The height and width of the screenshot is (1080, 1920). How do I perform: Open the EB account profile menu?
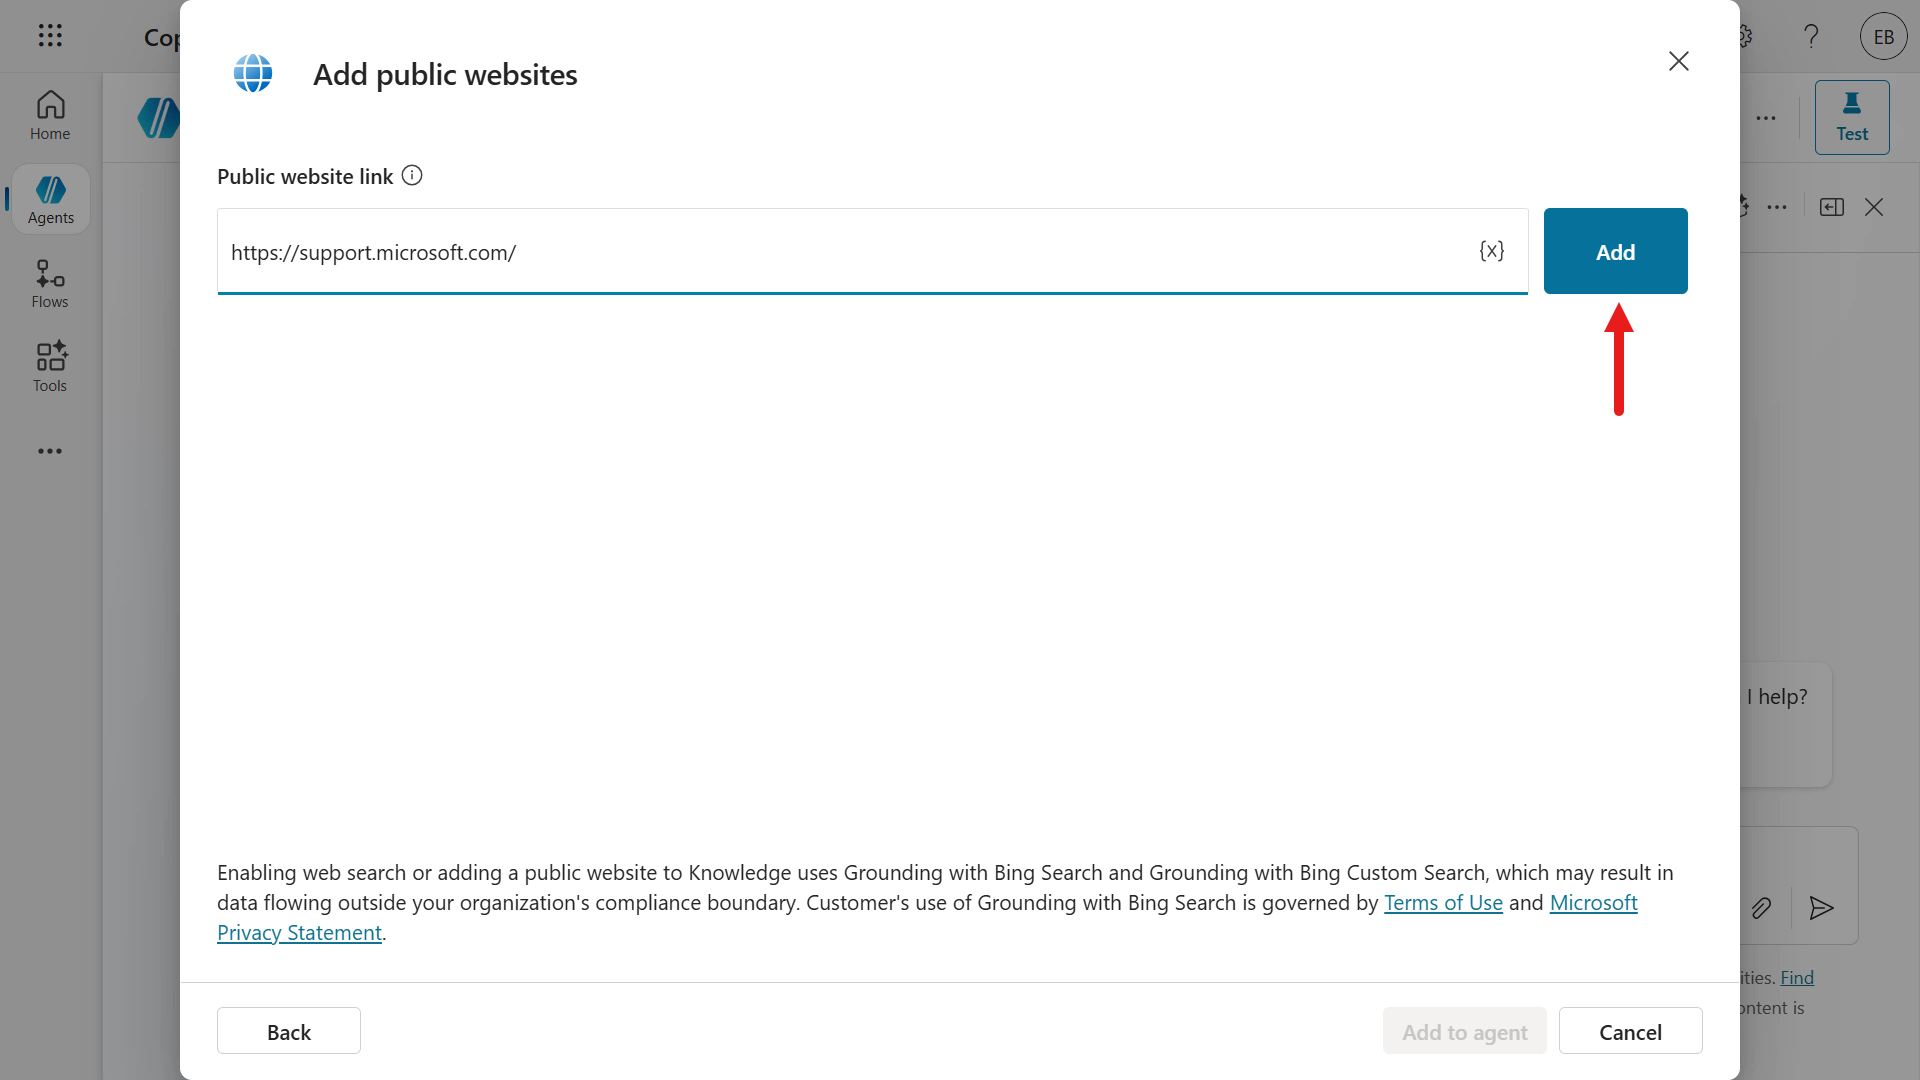(x=1883, y=37)
